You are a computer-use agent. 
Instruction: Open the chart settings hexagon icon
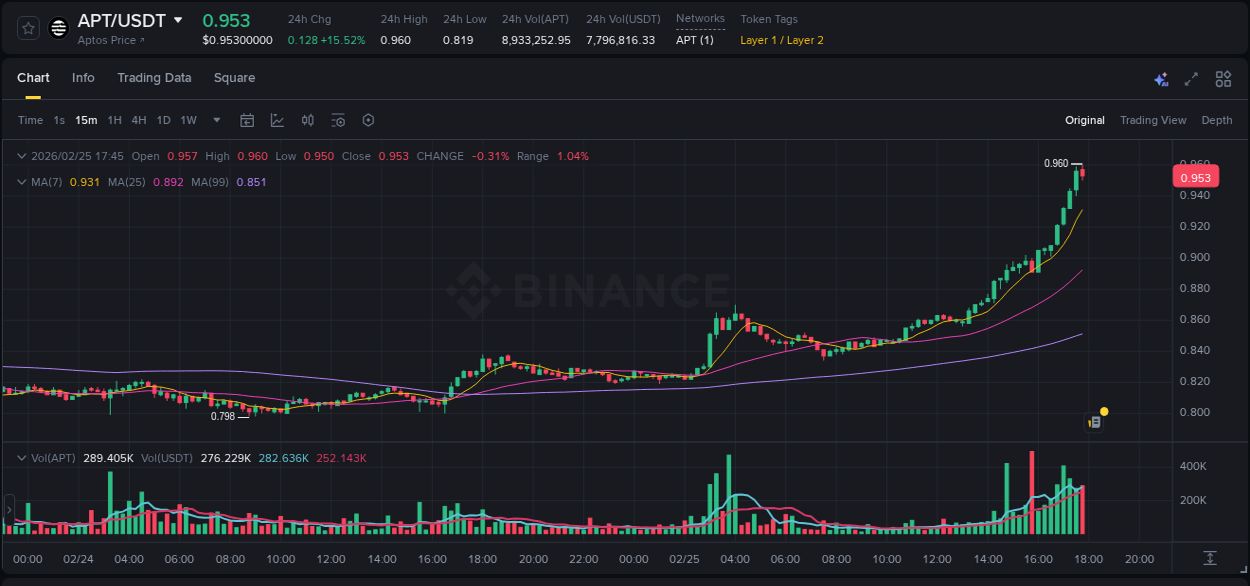(x=368, y=120)
